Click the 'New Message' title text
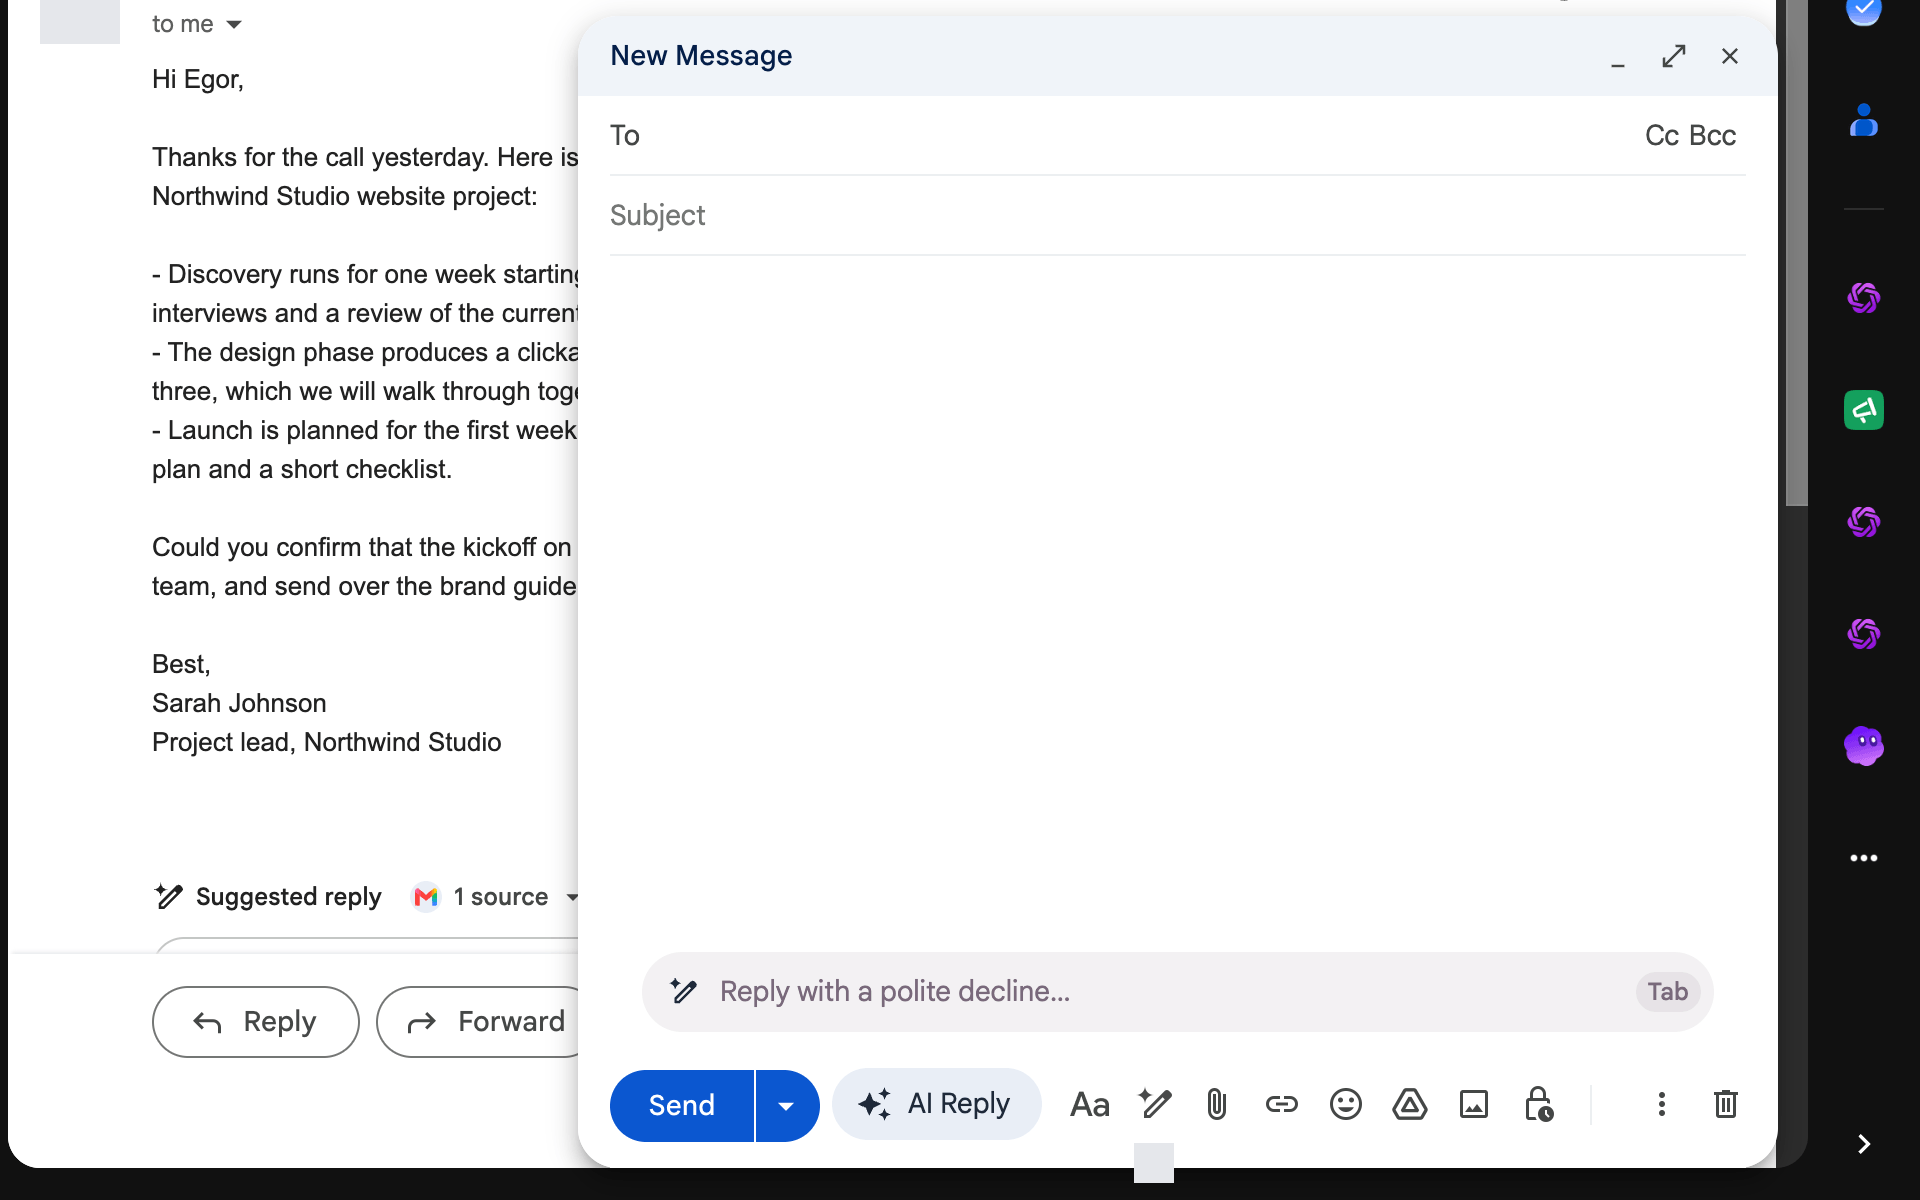 (x=701, y=56)
